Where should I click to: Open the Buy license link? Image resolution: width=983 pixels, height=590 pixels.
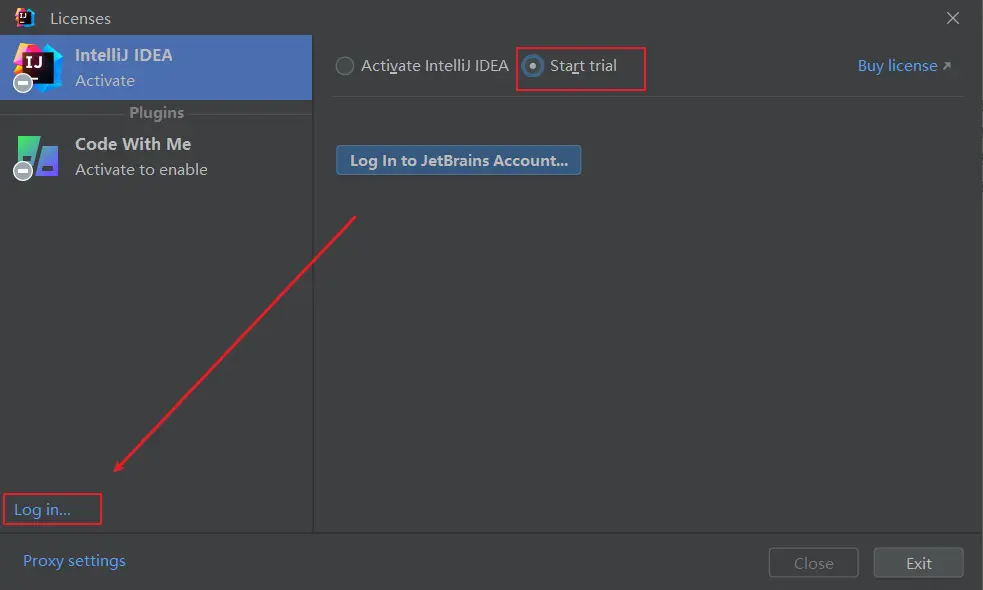pyautogui.click(x=897, y=66)
